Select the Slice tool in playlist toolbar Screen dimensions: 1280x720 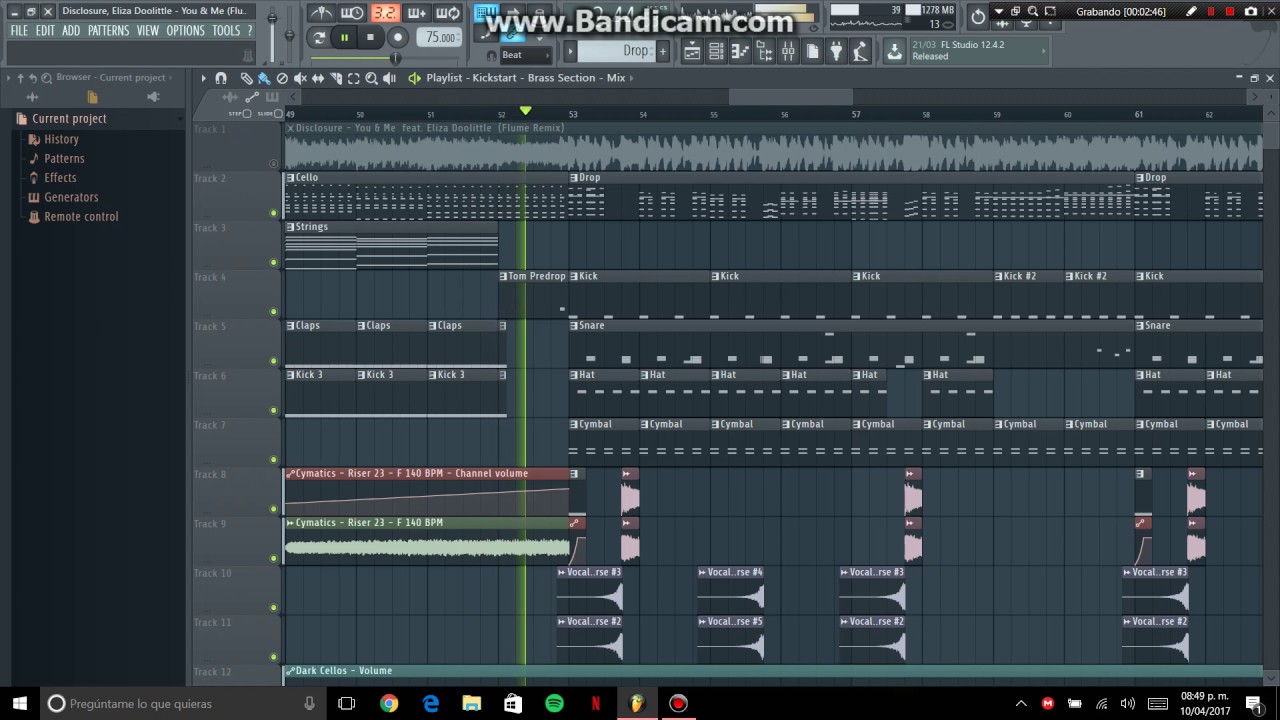[336, 78]
